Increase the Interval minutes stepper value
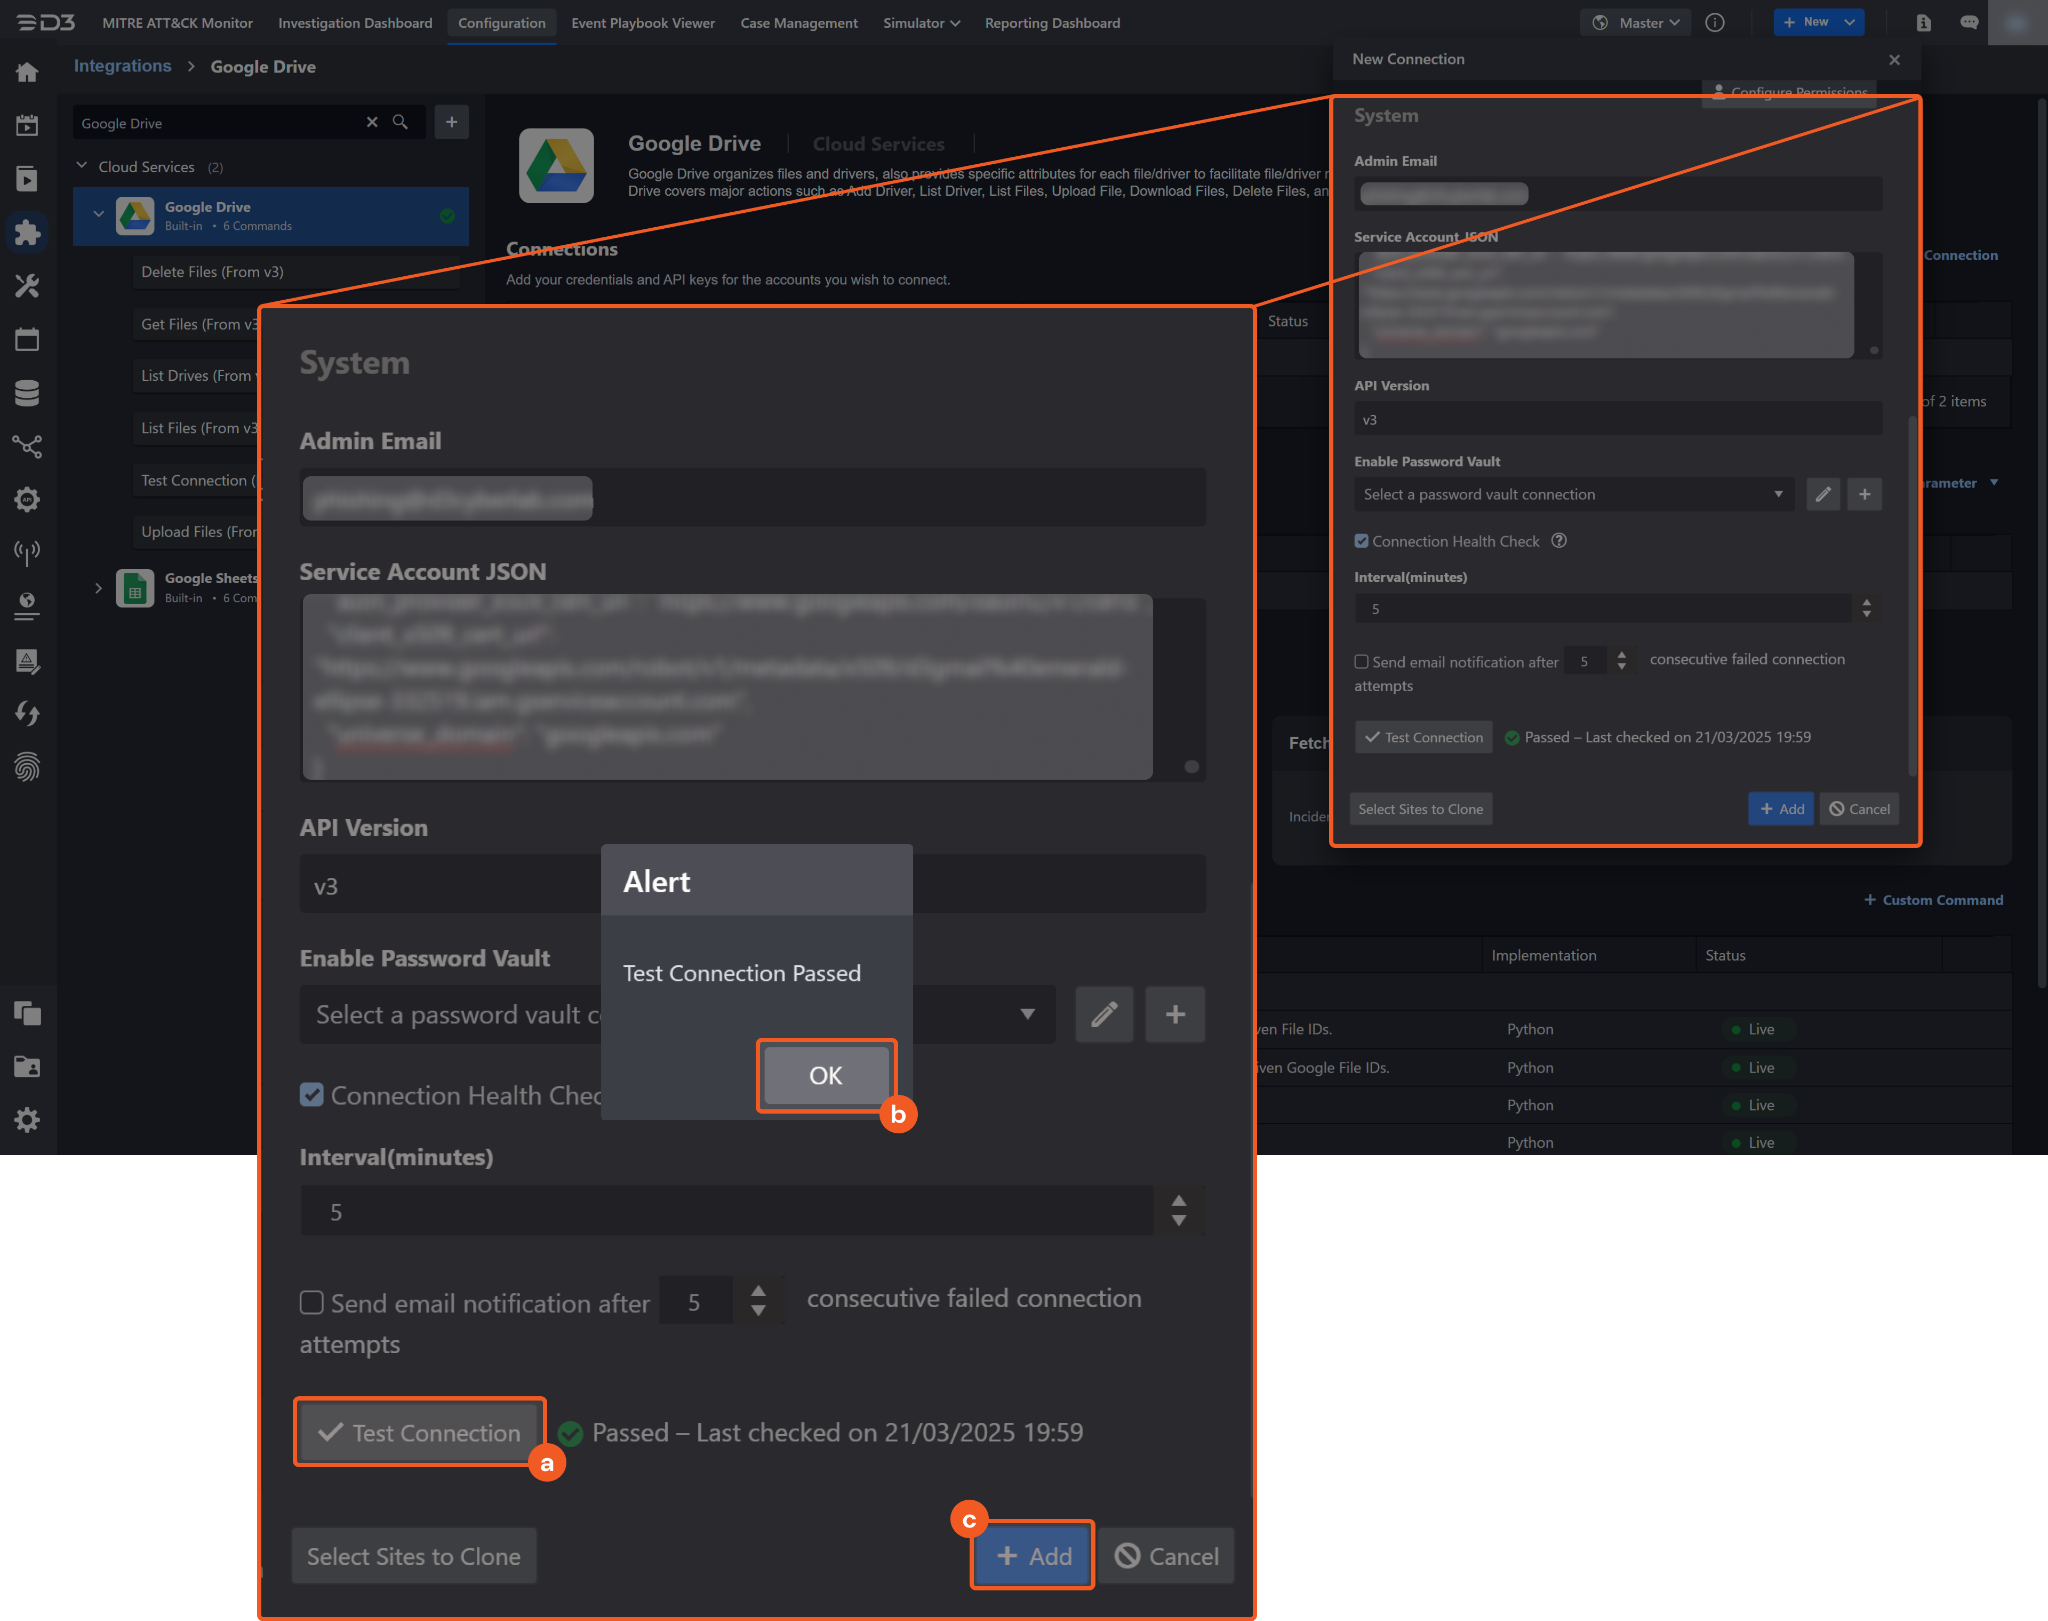 [1179, 1201]
